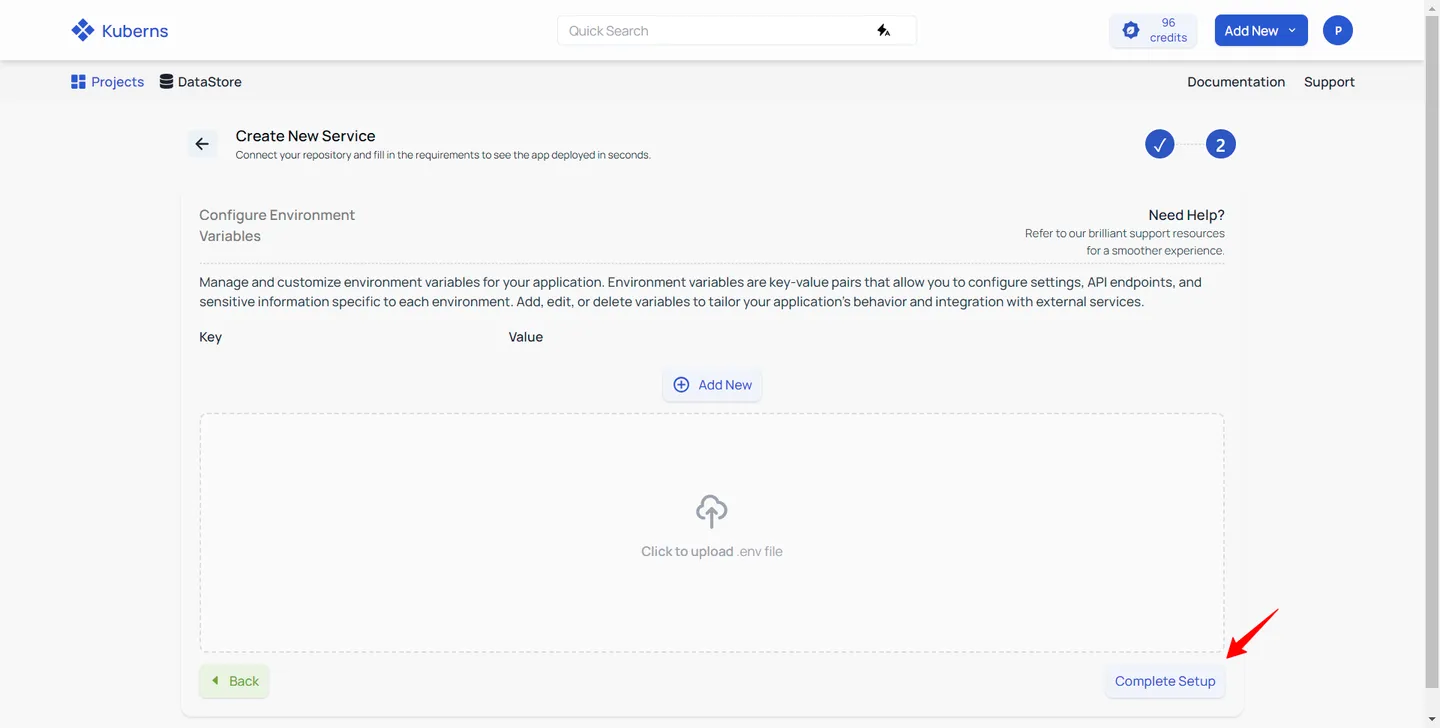Click the step 2 circle indicator
Viewport: 1440px width, 728px height.
click(1220, 144)
